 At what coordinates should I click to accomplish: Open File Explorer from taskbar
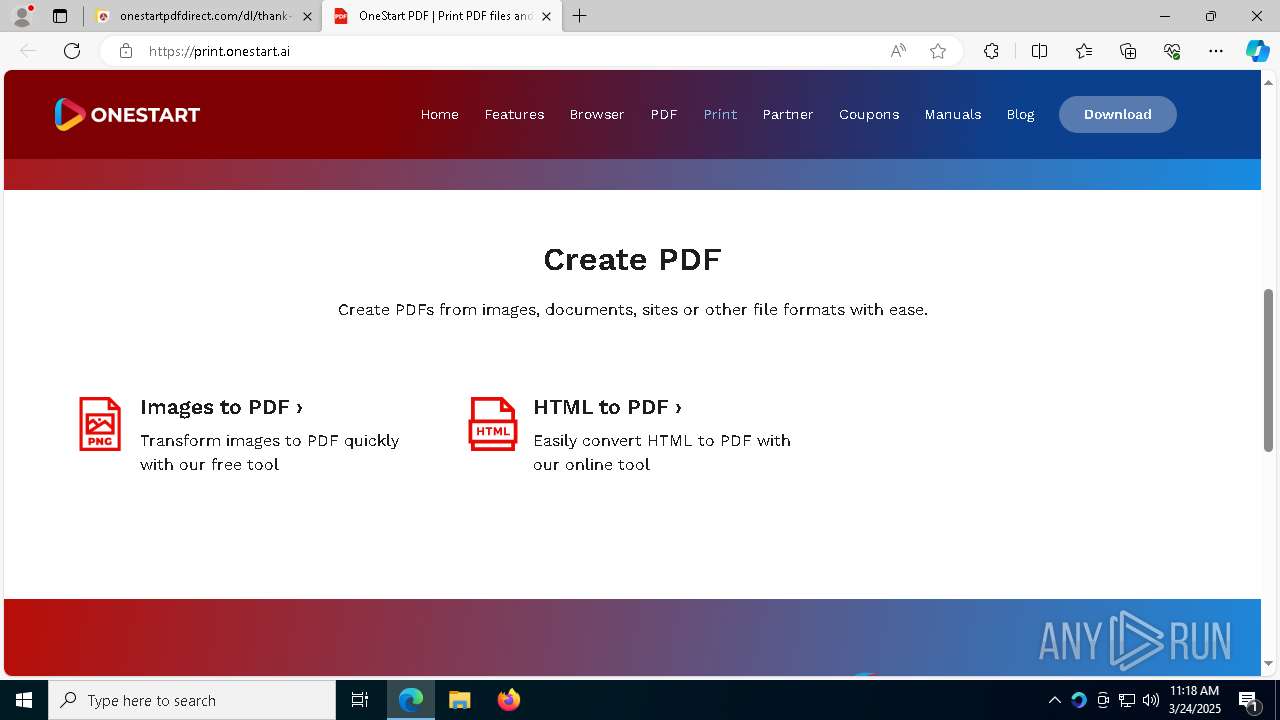pyautogui.click(x=459, y=700)
